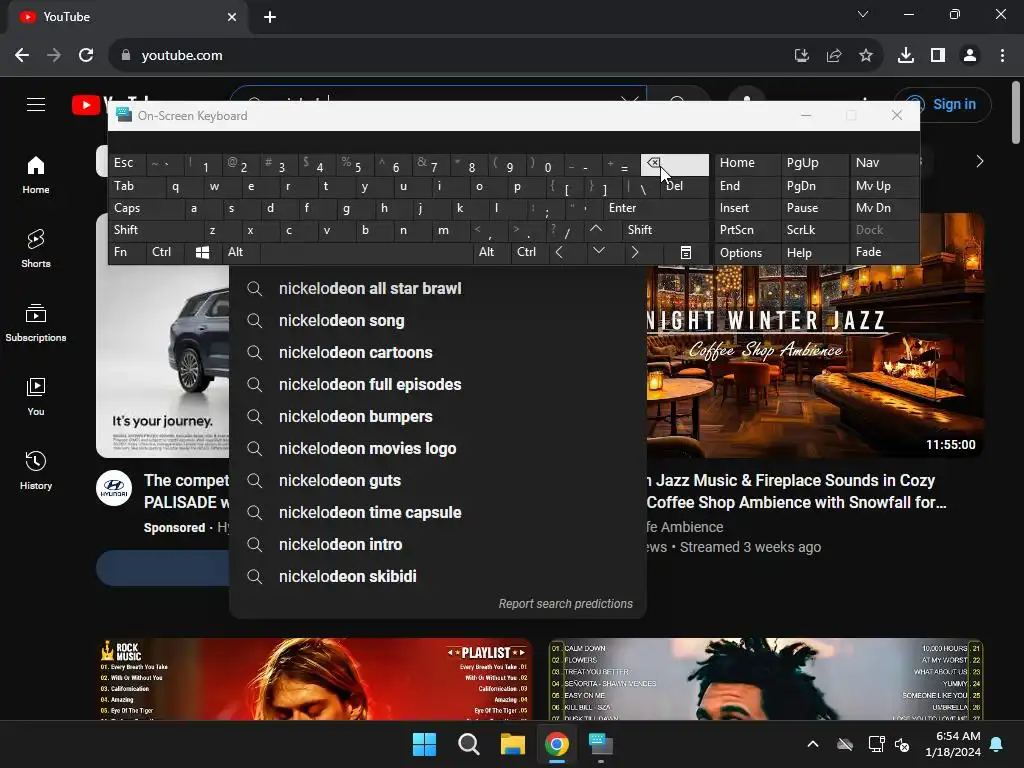Toggle left Ctrl key on keyboard
The width and height of the screenshot is (1024, 768).
pos(165,253)
